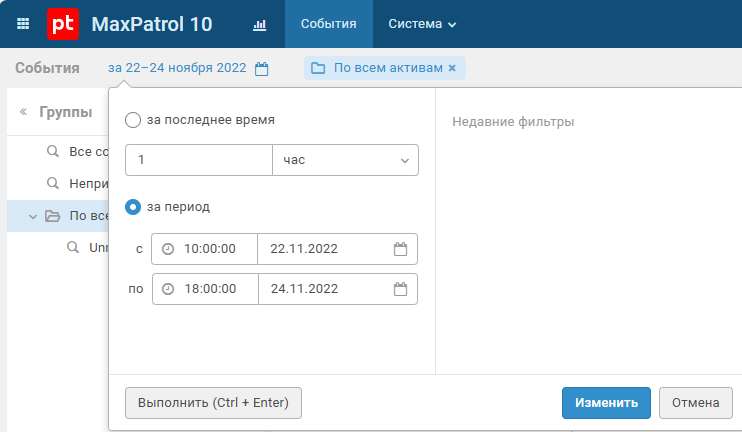Click the numeric value field containing 1

198,160
